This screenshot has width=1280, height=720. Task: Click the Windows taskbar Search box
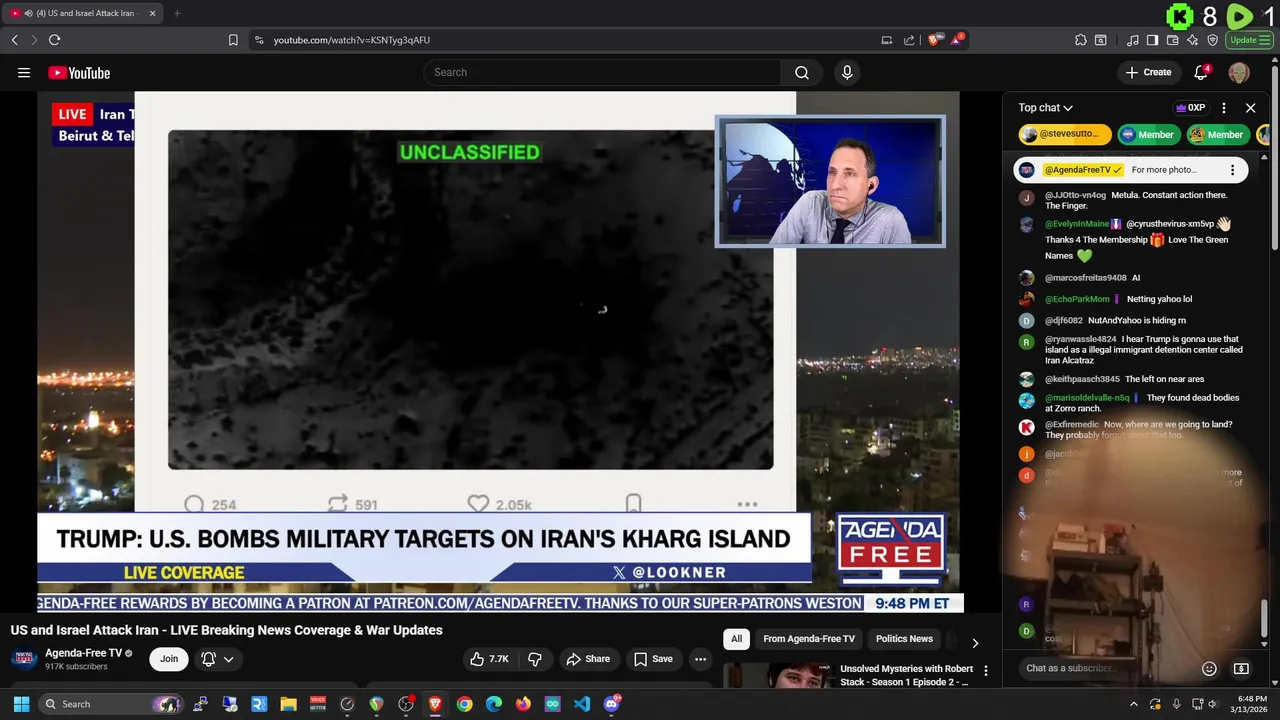[x=113, y=704]
